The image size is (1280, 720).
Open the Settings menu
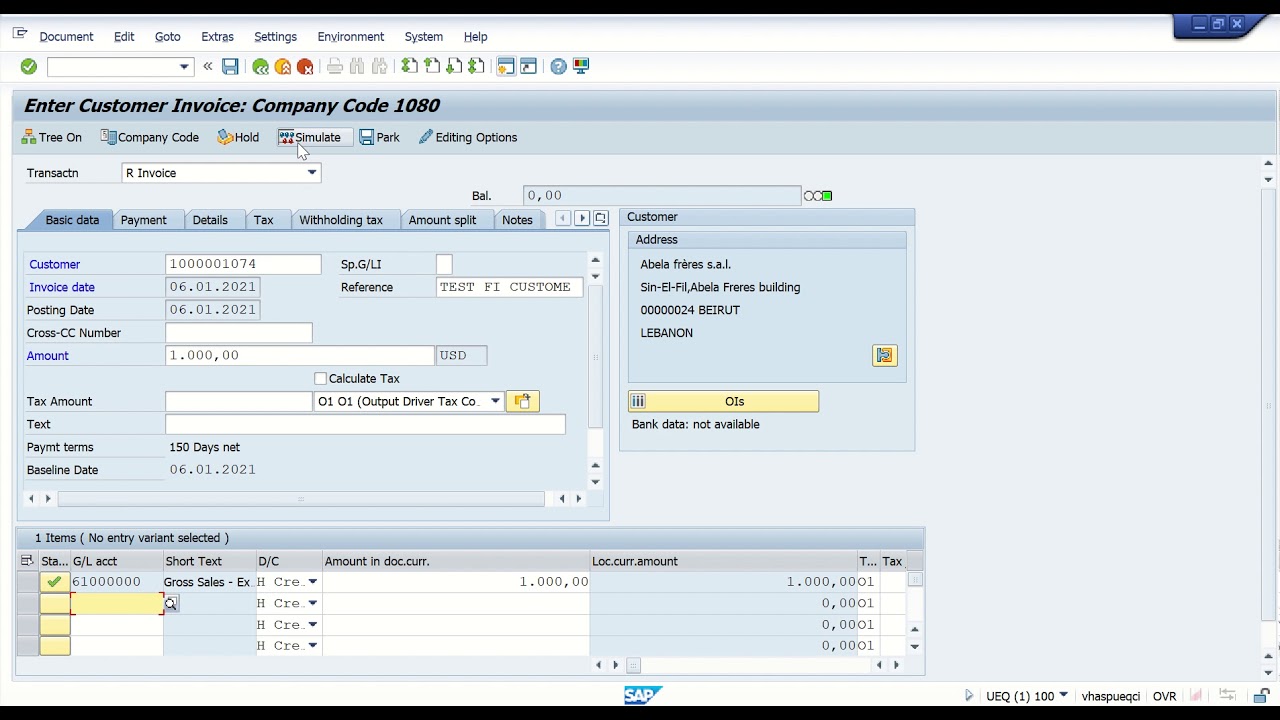(275, 37)
